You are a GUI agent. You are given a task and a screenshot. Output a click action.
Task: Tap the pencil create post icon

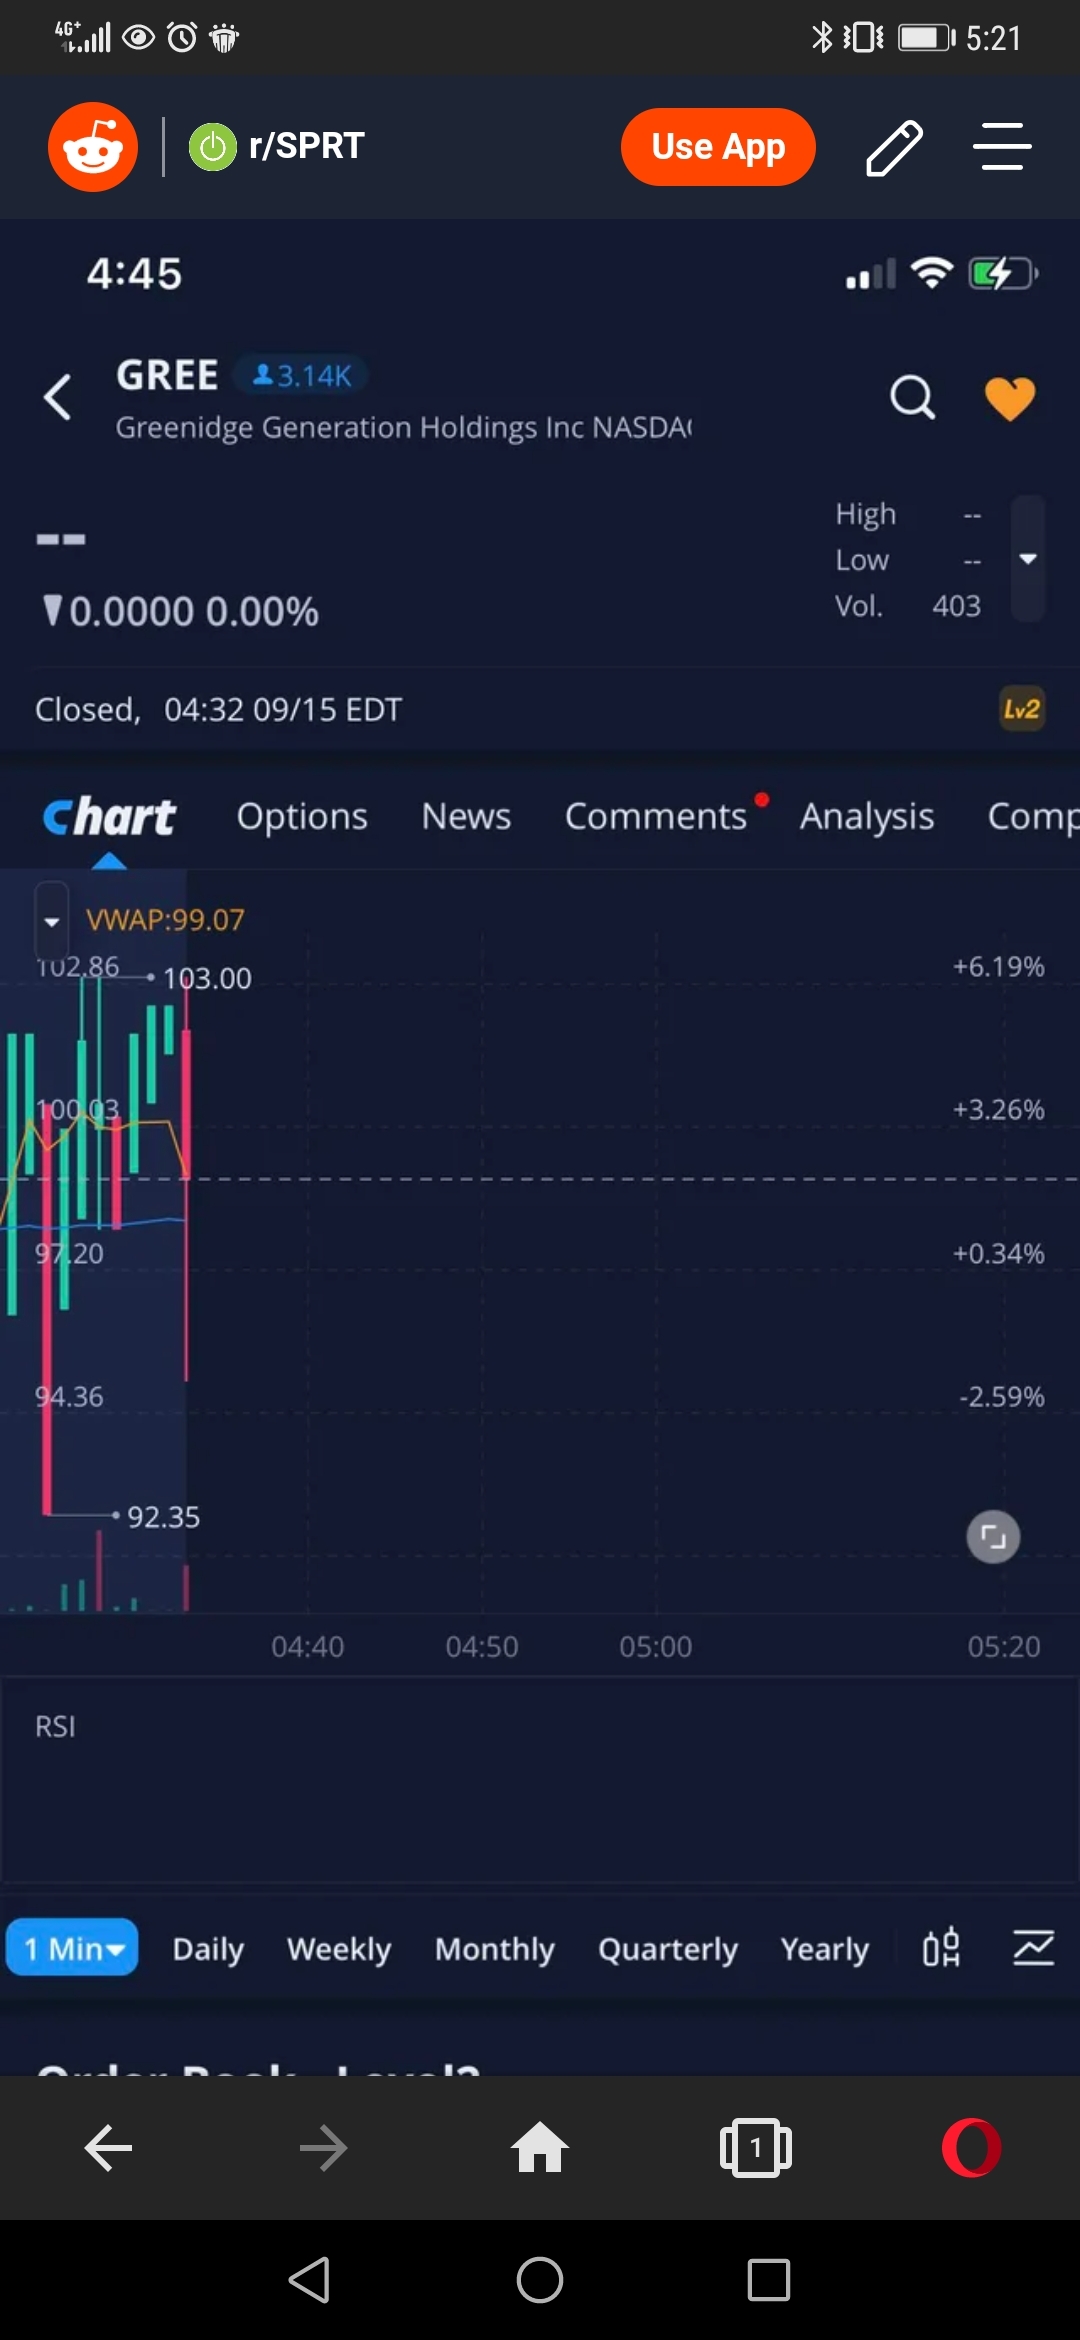(893, 147)
